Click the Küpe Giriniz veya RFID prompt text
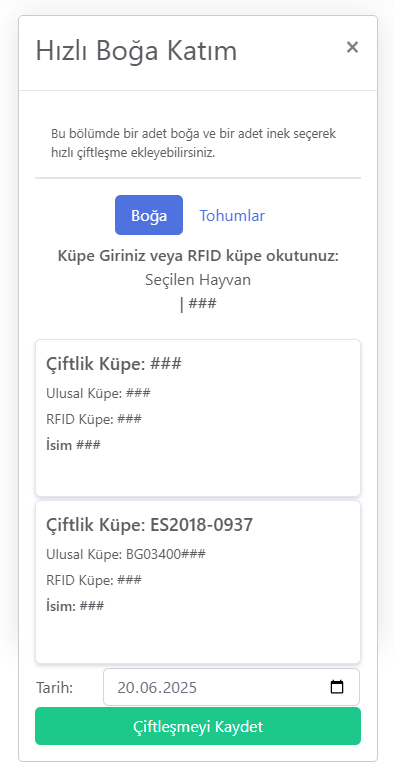This screenshot has width=394, height=771. [x=198, y=256]
